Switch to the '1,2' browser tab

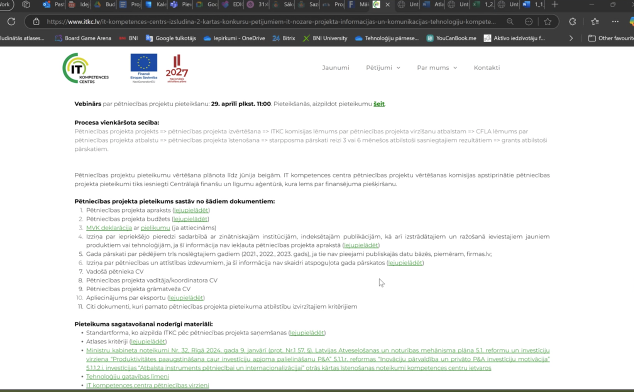pyautogui.click(x=484, y=4)
